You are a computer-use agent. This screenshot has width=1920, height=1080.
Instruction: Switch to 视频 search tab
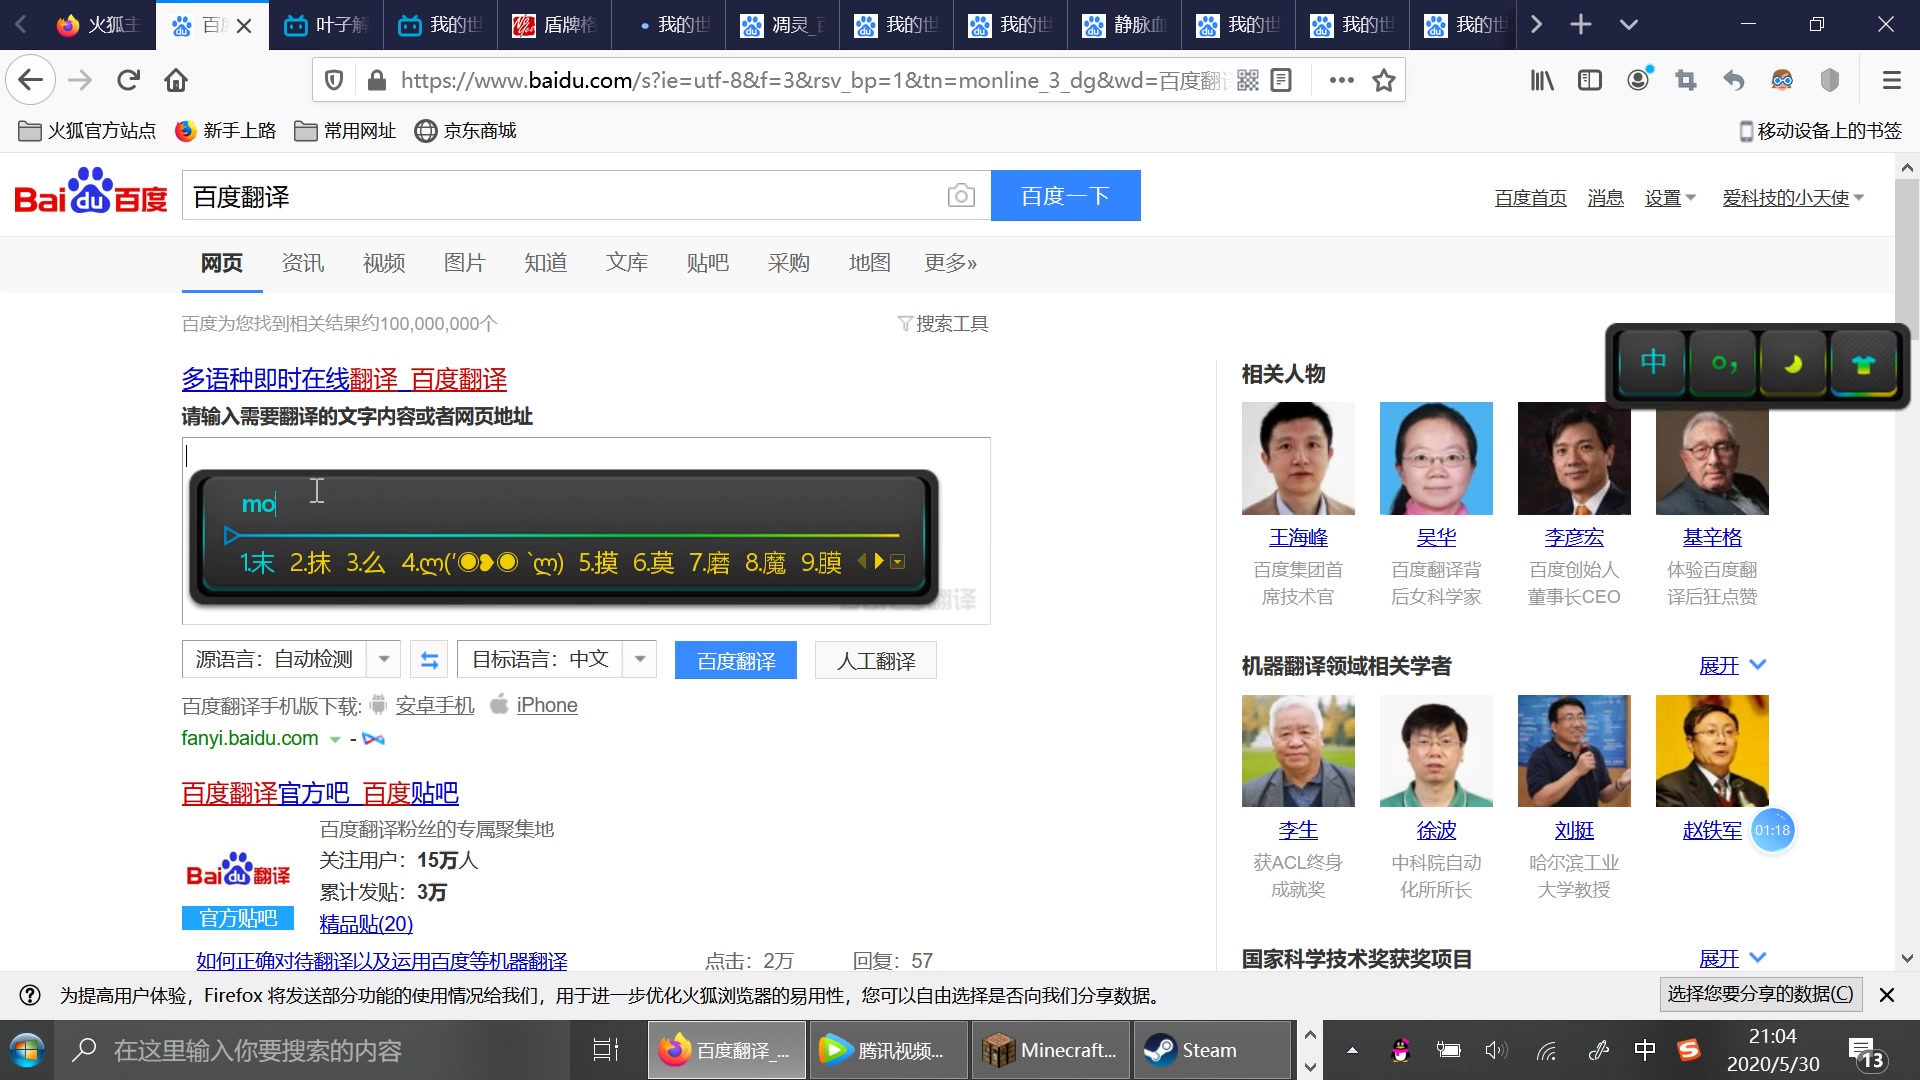coord(384,262)
